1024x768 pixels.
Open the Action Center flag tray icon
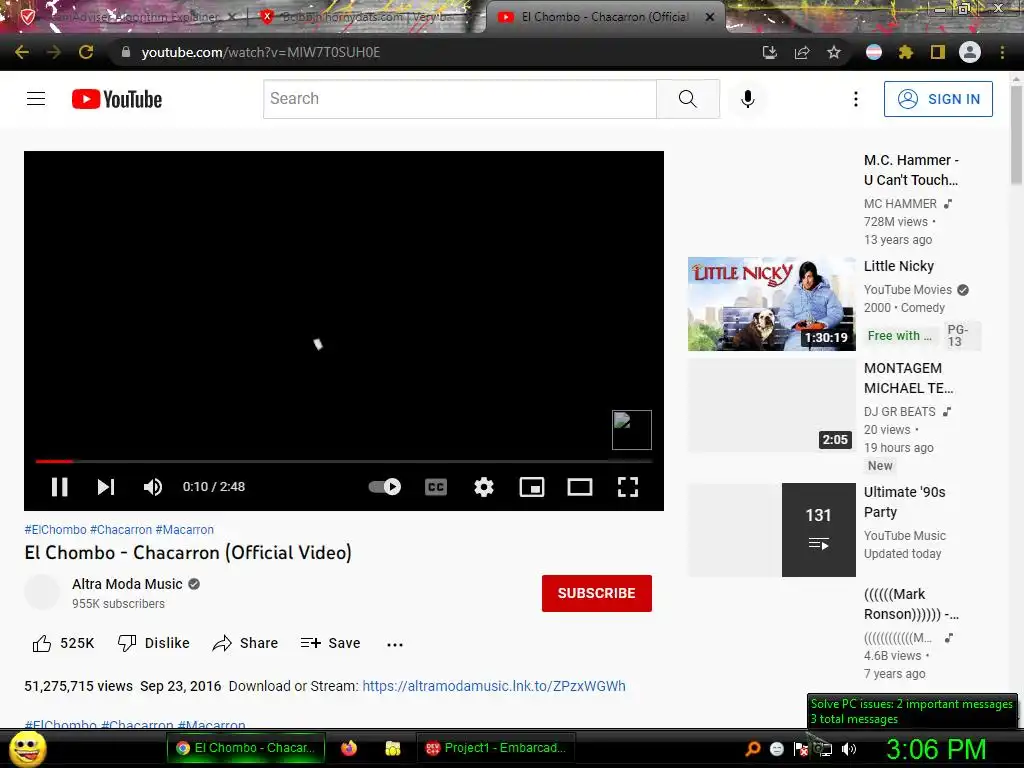tap(801, 749)
